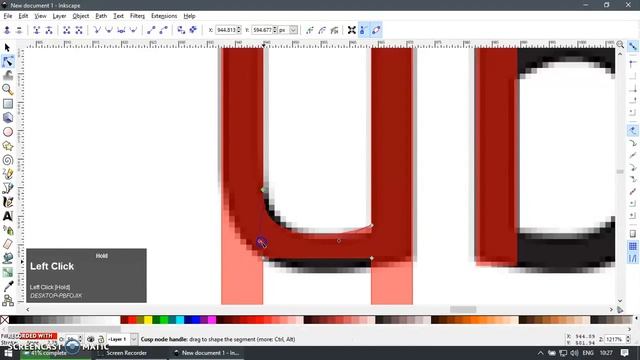
Task: Click the Y coordinate spinner arrows
Action: pyautogui.click(x=275, y=30)
